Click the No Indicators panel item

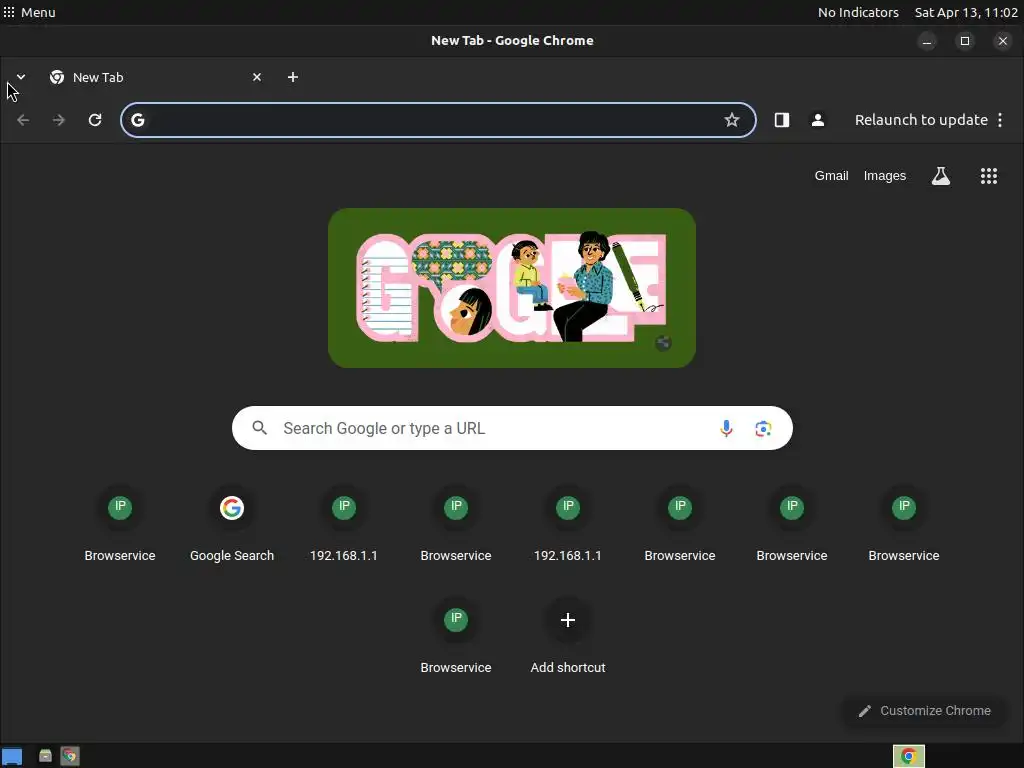pyautogui.click(x=858, y=12)
